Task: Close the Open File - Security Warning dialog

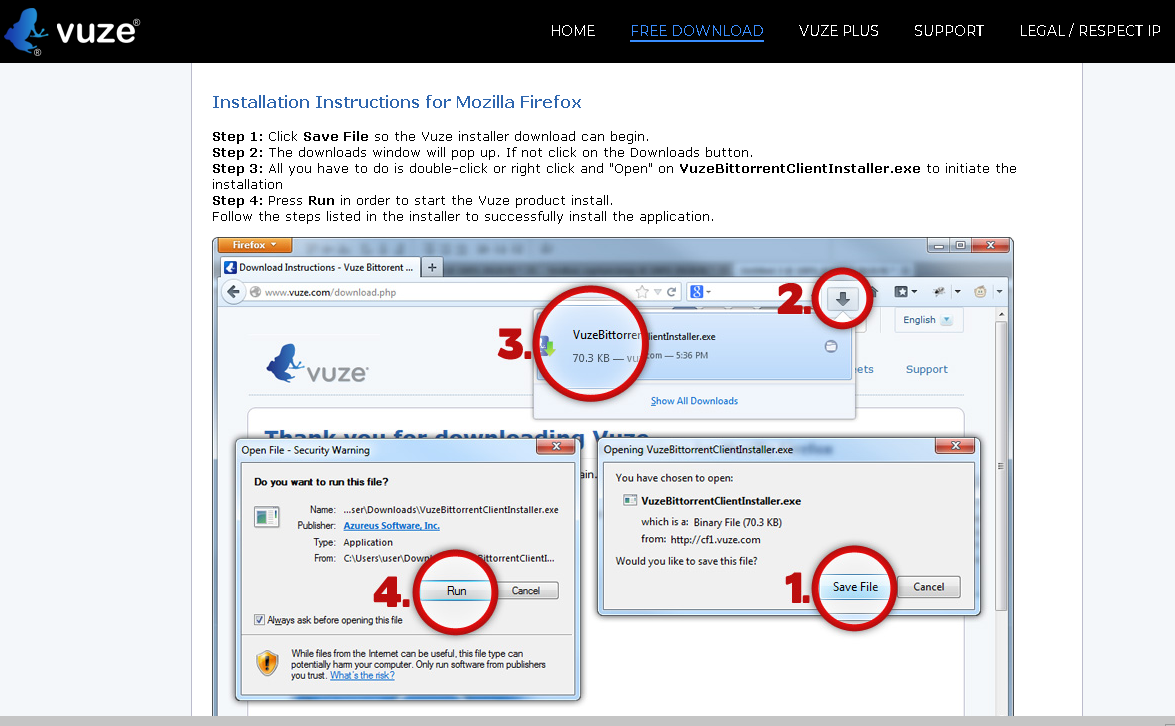Action: pyautogui.click(x=556, y=447)
